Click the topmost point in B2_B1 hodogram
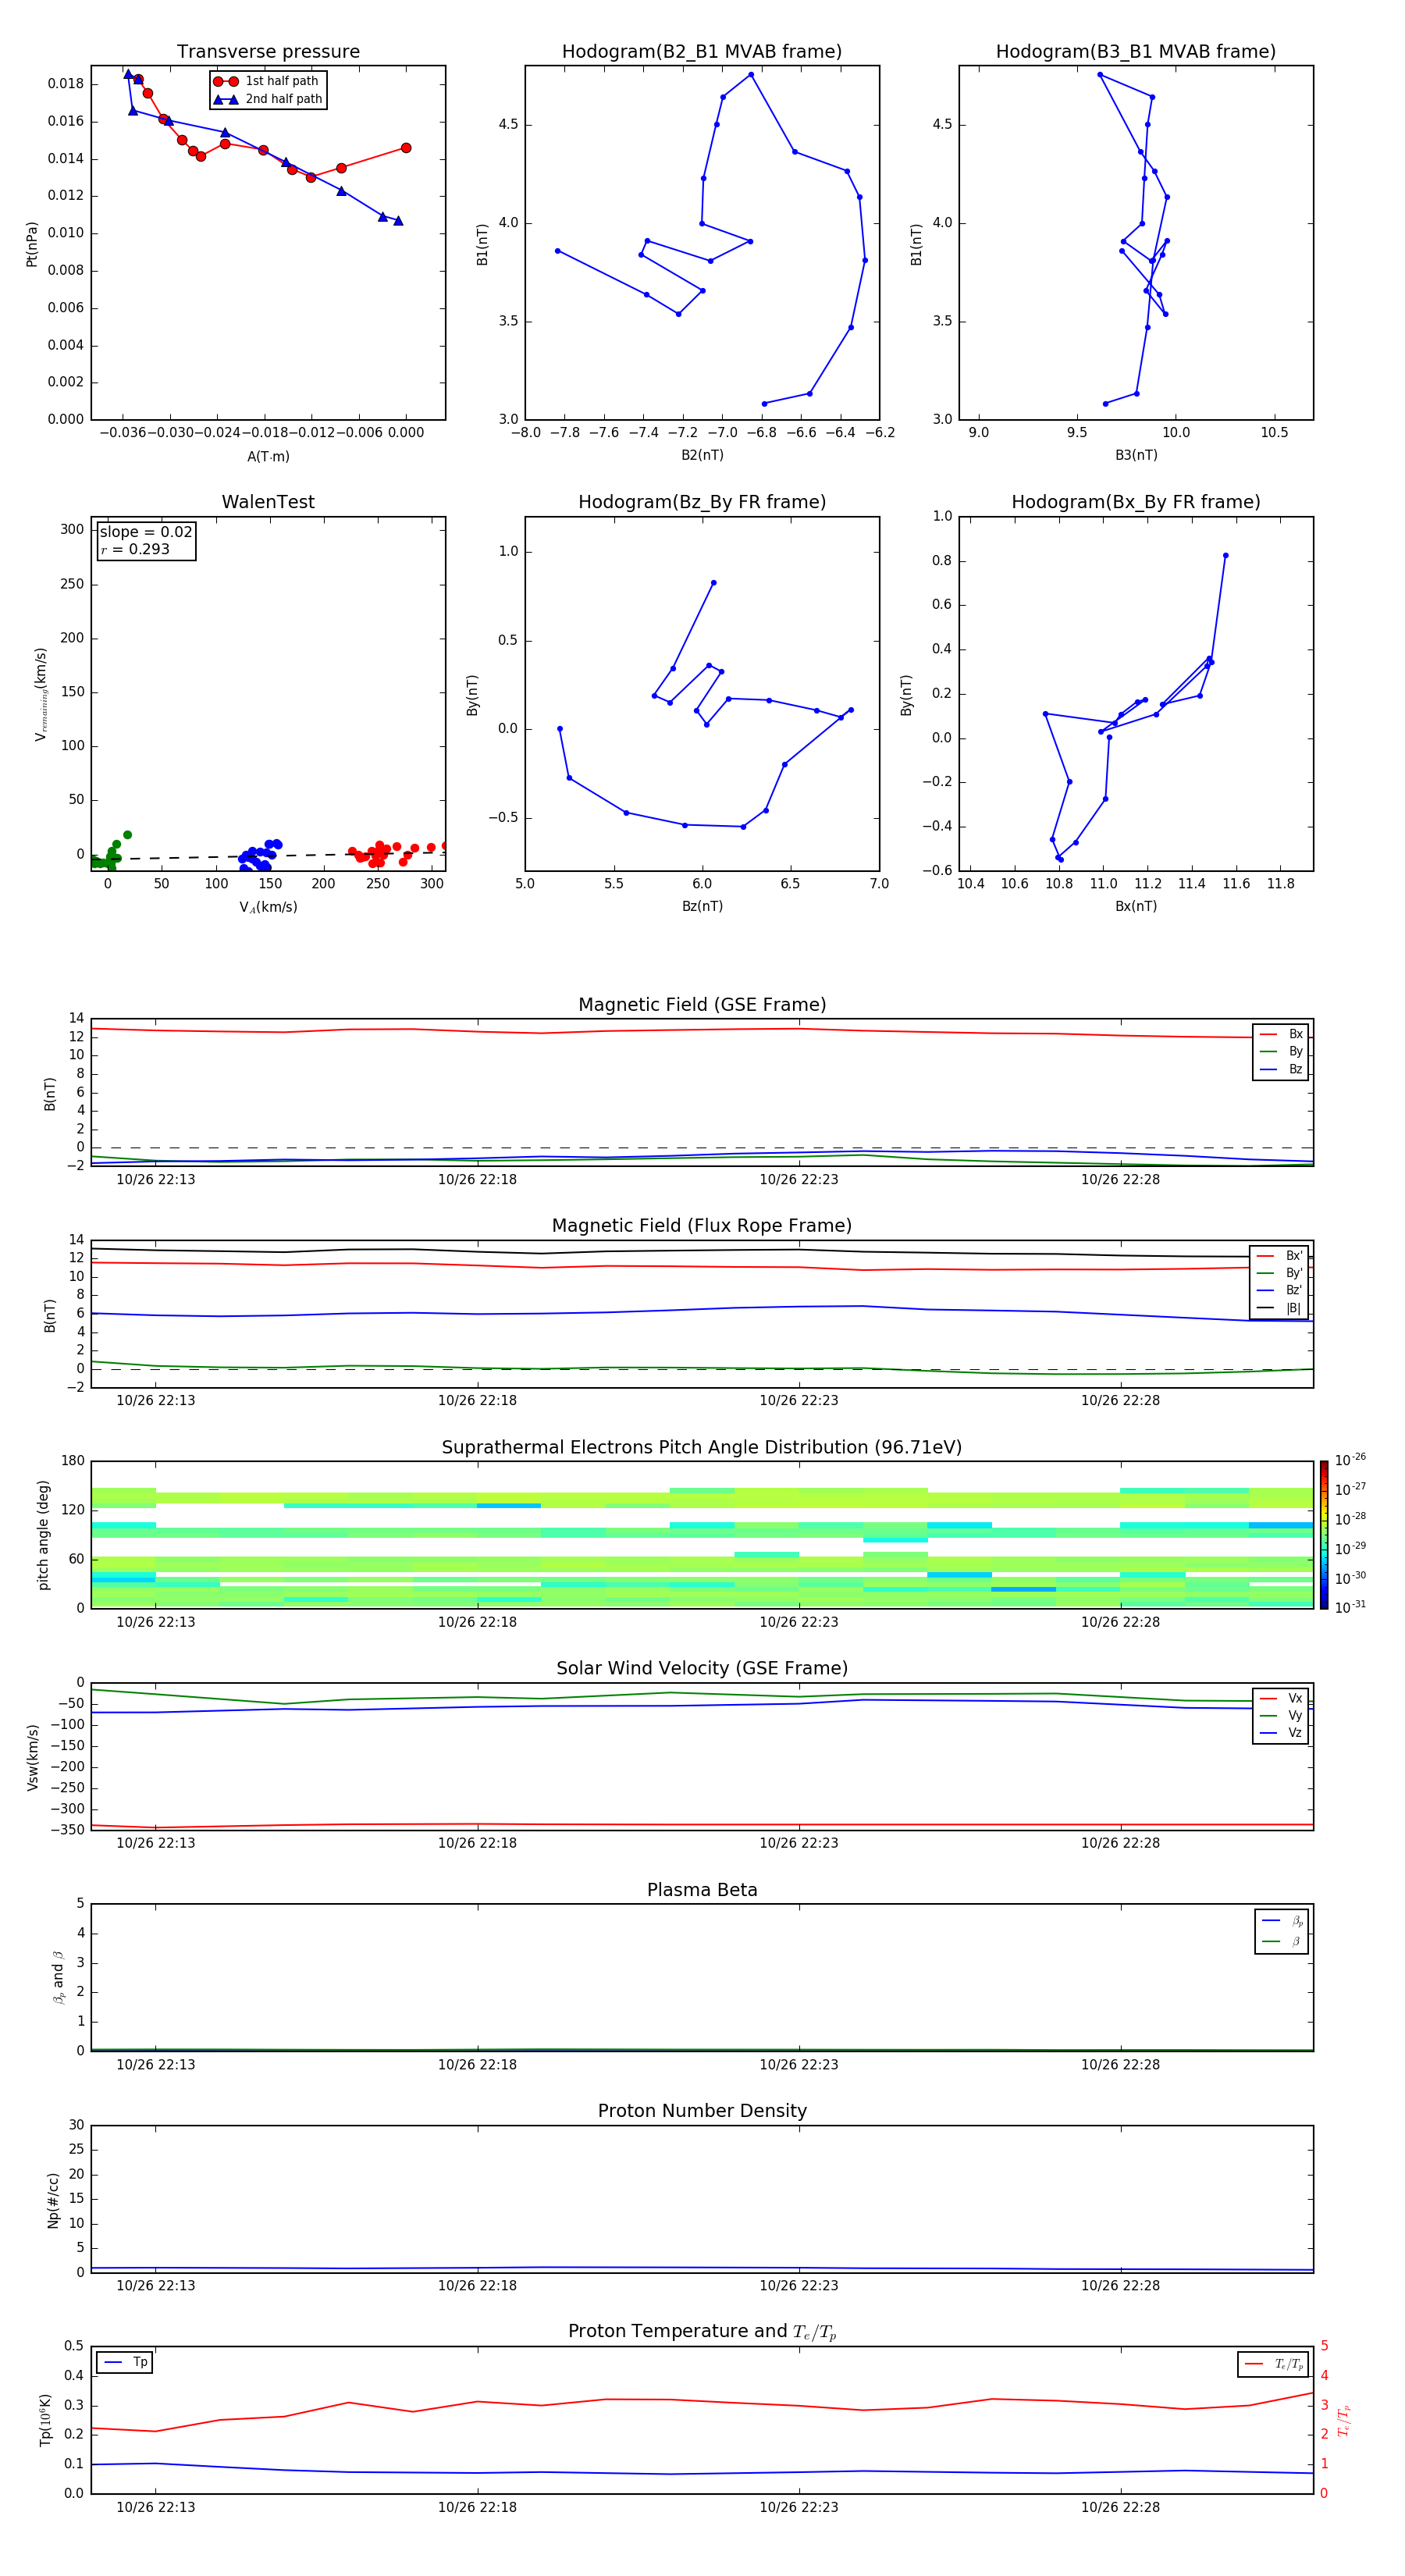 [x=751, y=74]
